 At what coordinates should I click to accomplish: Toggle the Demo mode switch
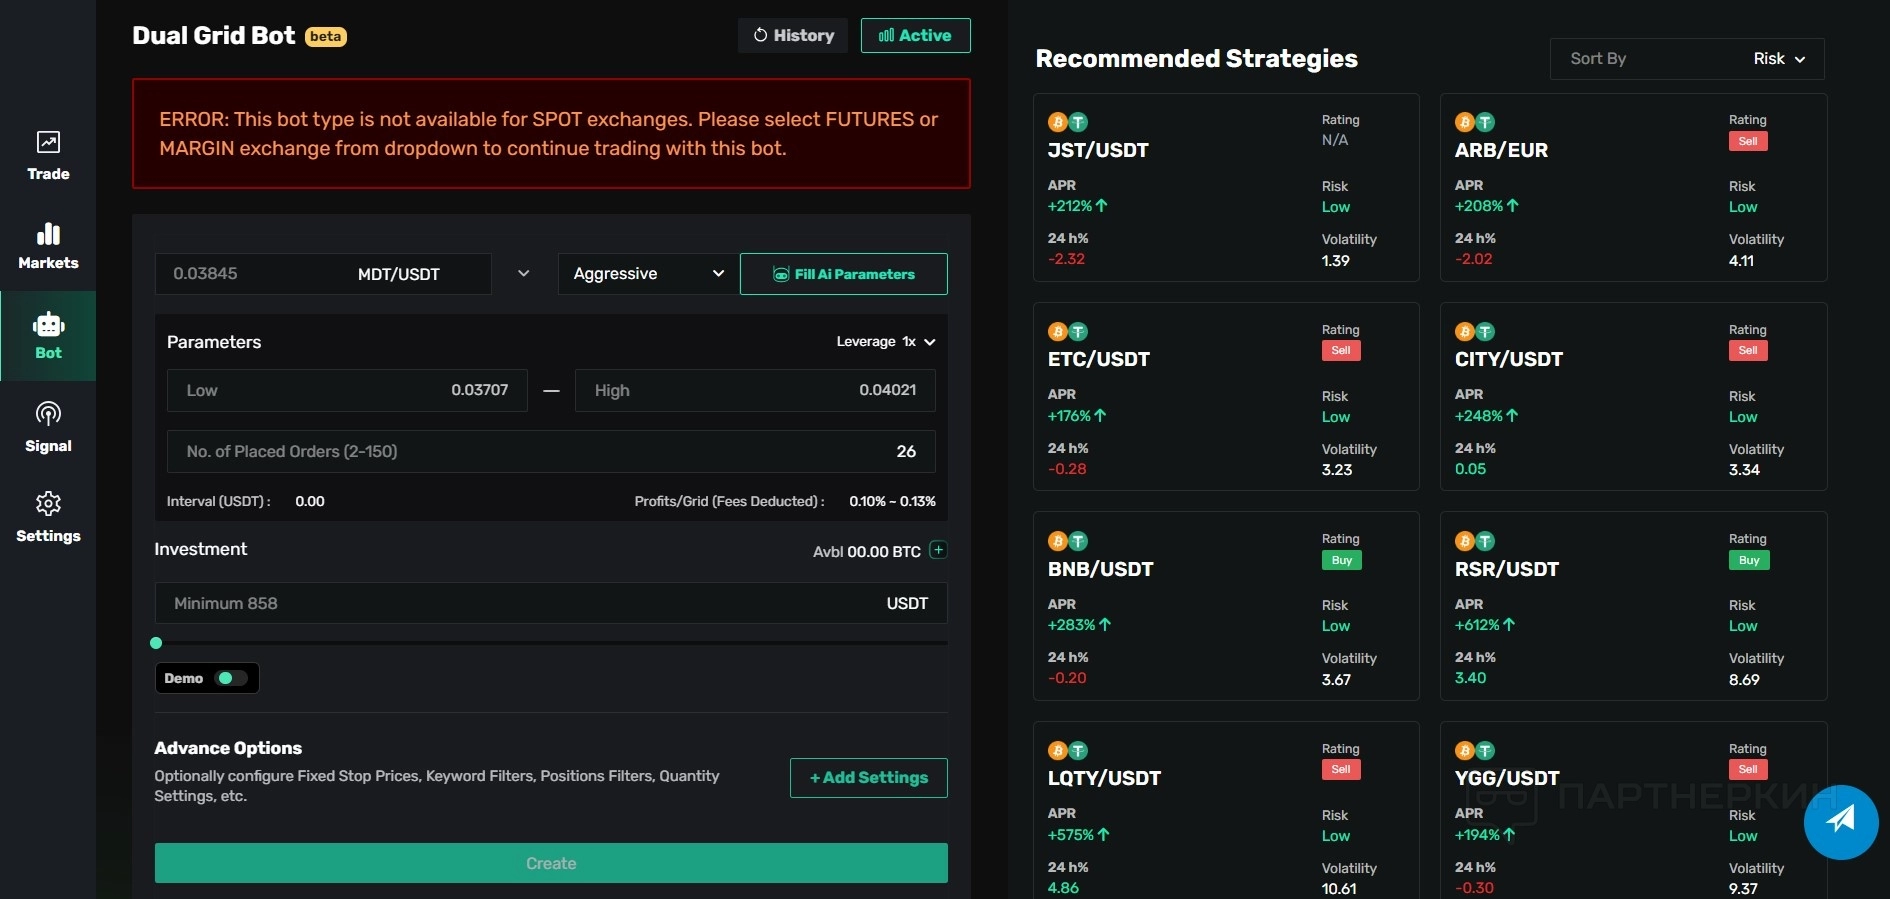pos(231,678)
